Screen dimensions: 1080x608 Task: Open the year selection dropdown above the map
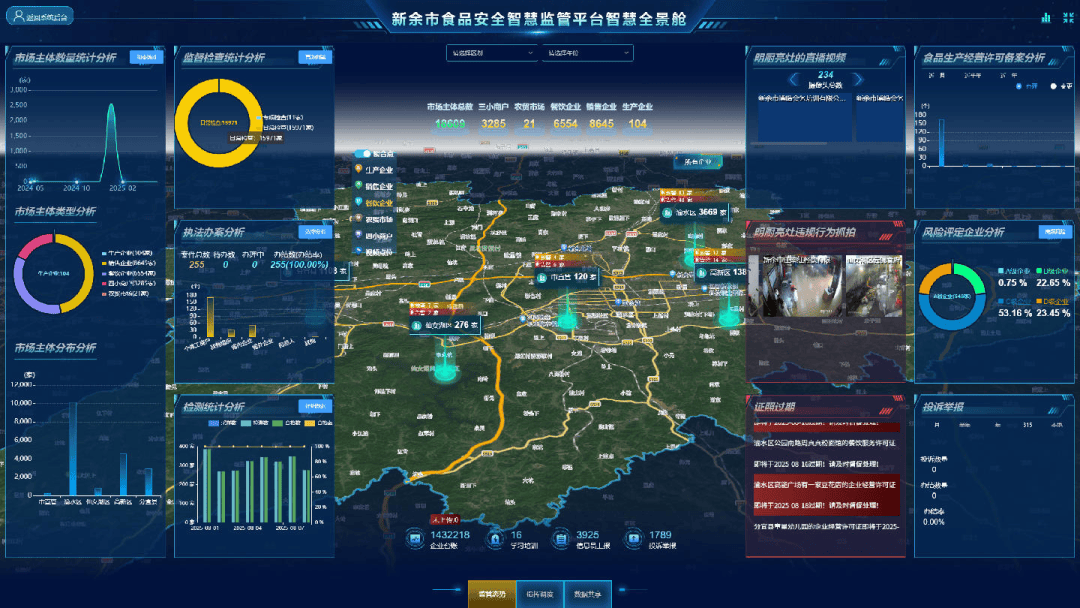[587, 53]
